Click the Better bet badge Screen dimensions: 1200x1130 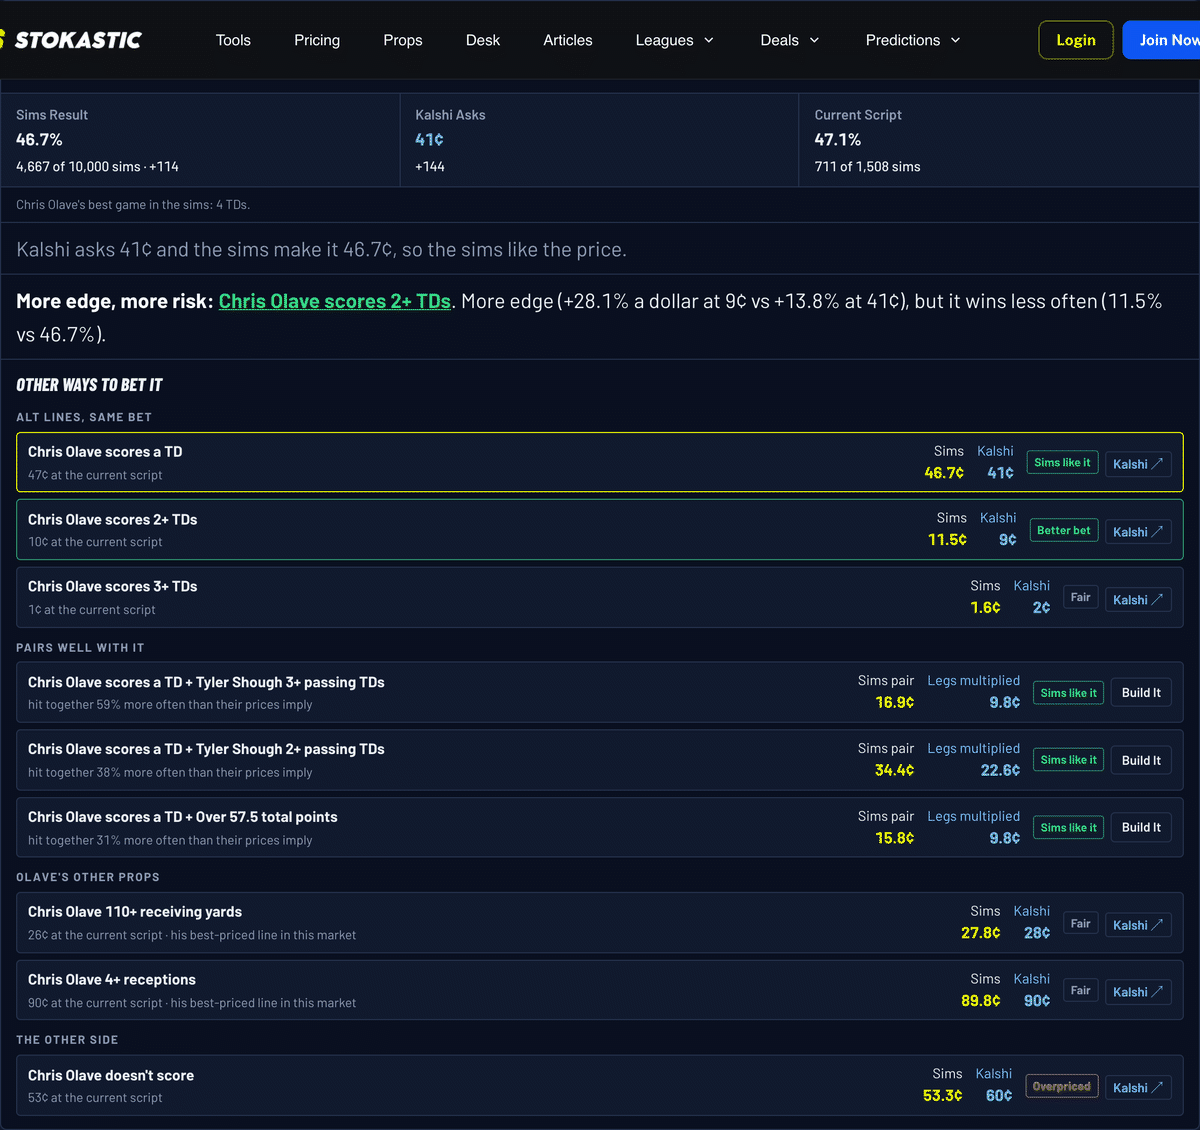click(x=1064, y=530)
